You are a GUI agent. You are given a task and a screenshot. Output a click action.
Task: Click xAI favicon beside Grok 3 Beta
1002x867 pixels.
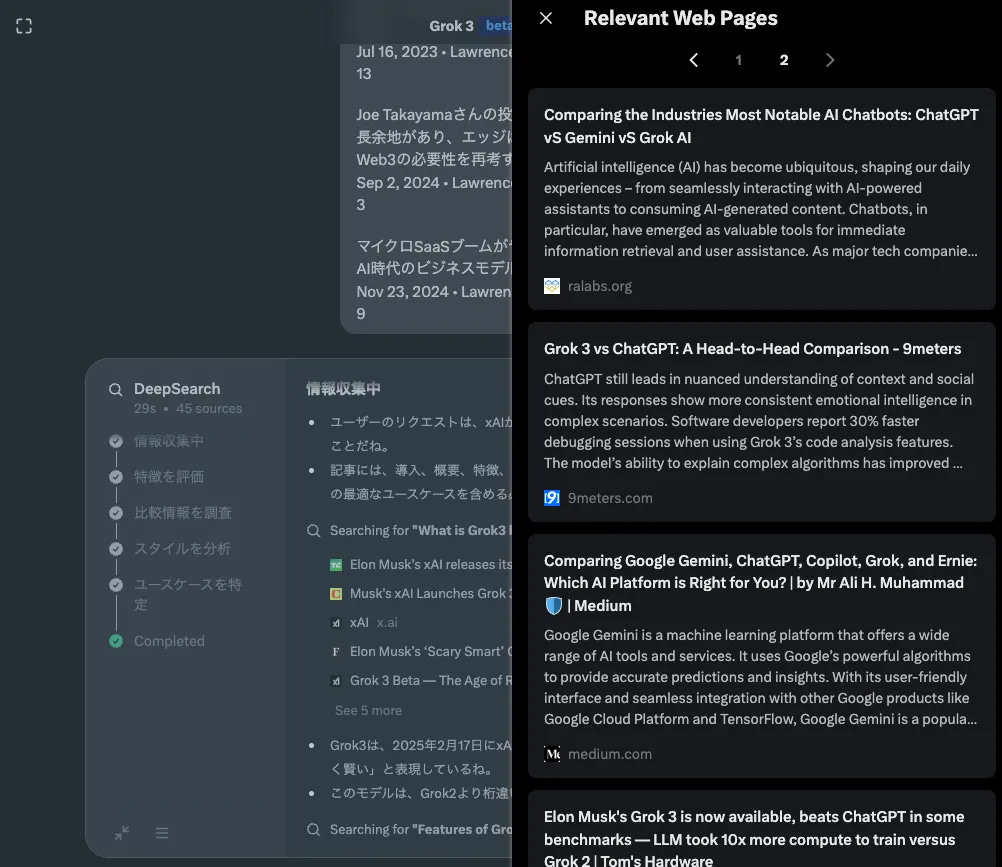pos(335,681)
